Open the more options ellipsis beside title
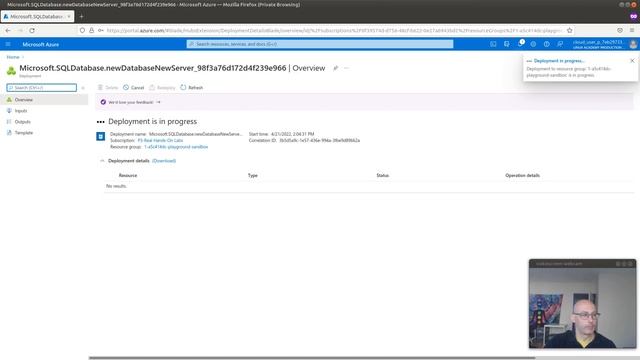 tap(347, 68)
